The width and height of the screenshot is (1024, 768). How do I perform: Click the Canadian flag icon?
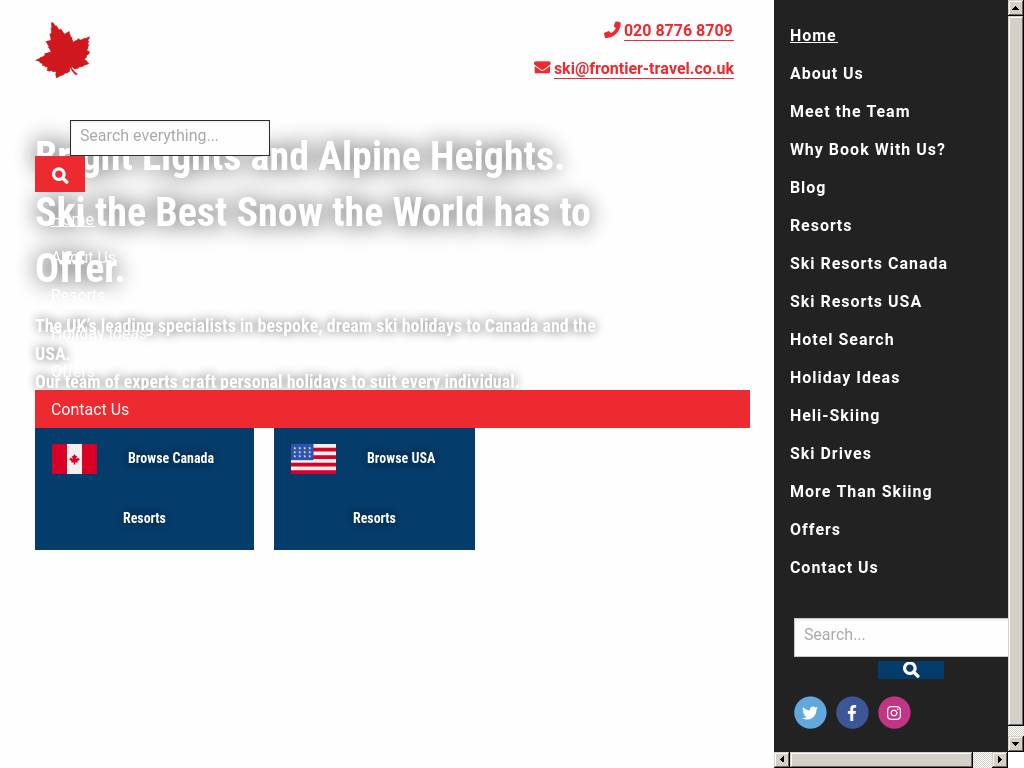point(75,459)
